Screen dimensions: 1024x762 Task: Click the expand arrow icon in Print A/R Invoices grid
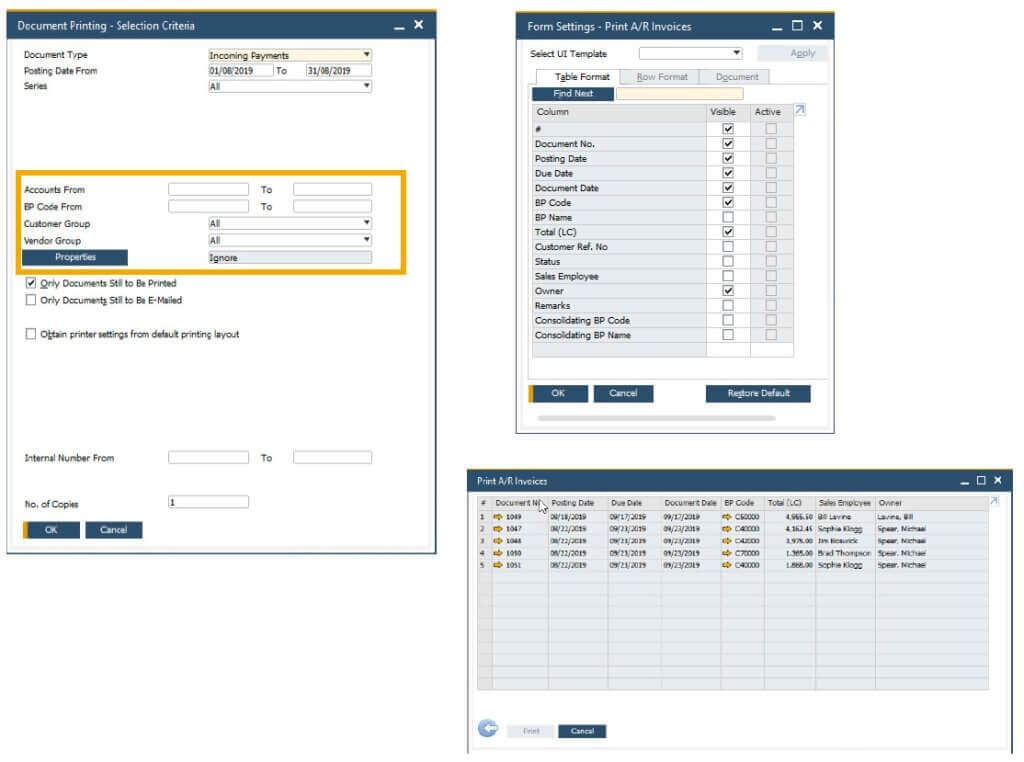pyautogui.click(x=994, y=501)
